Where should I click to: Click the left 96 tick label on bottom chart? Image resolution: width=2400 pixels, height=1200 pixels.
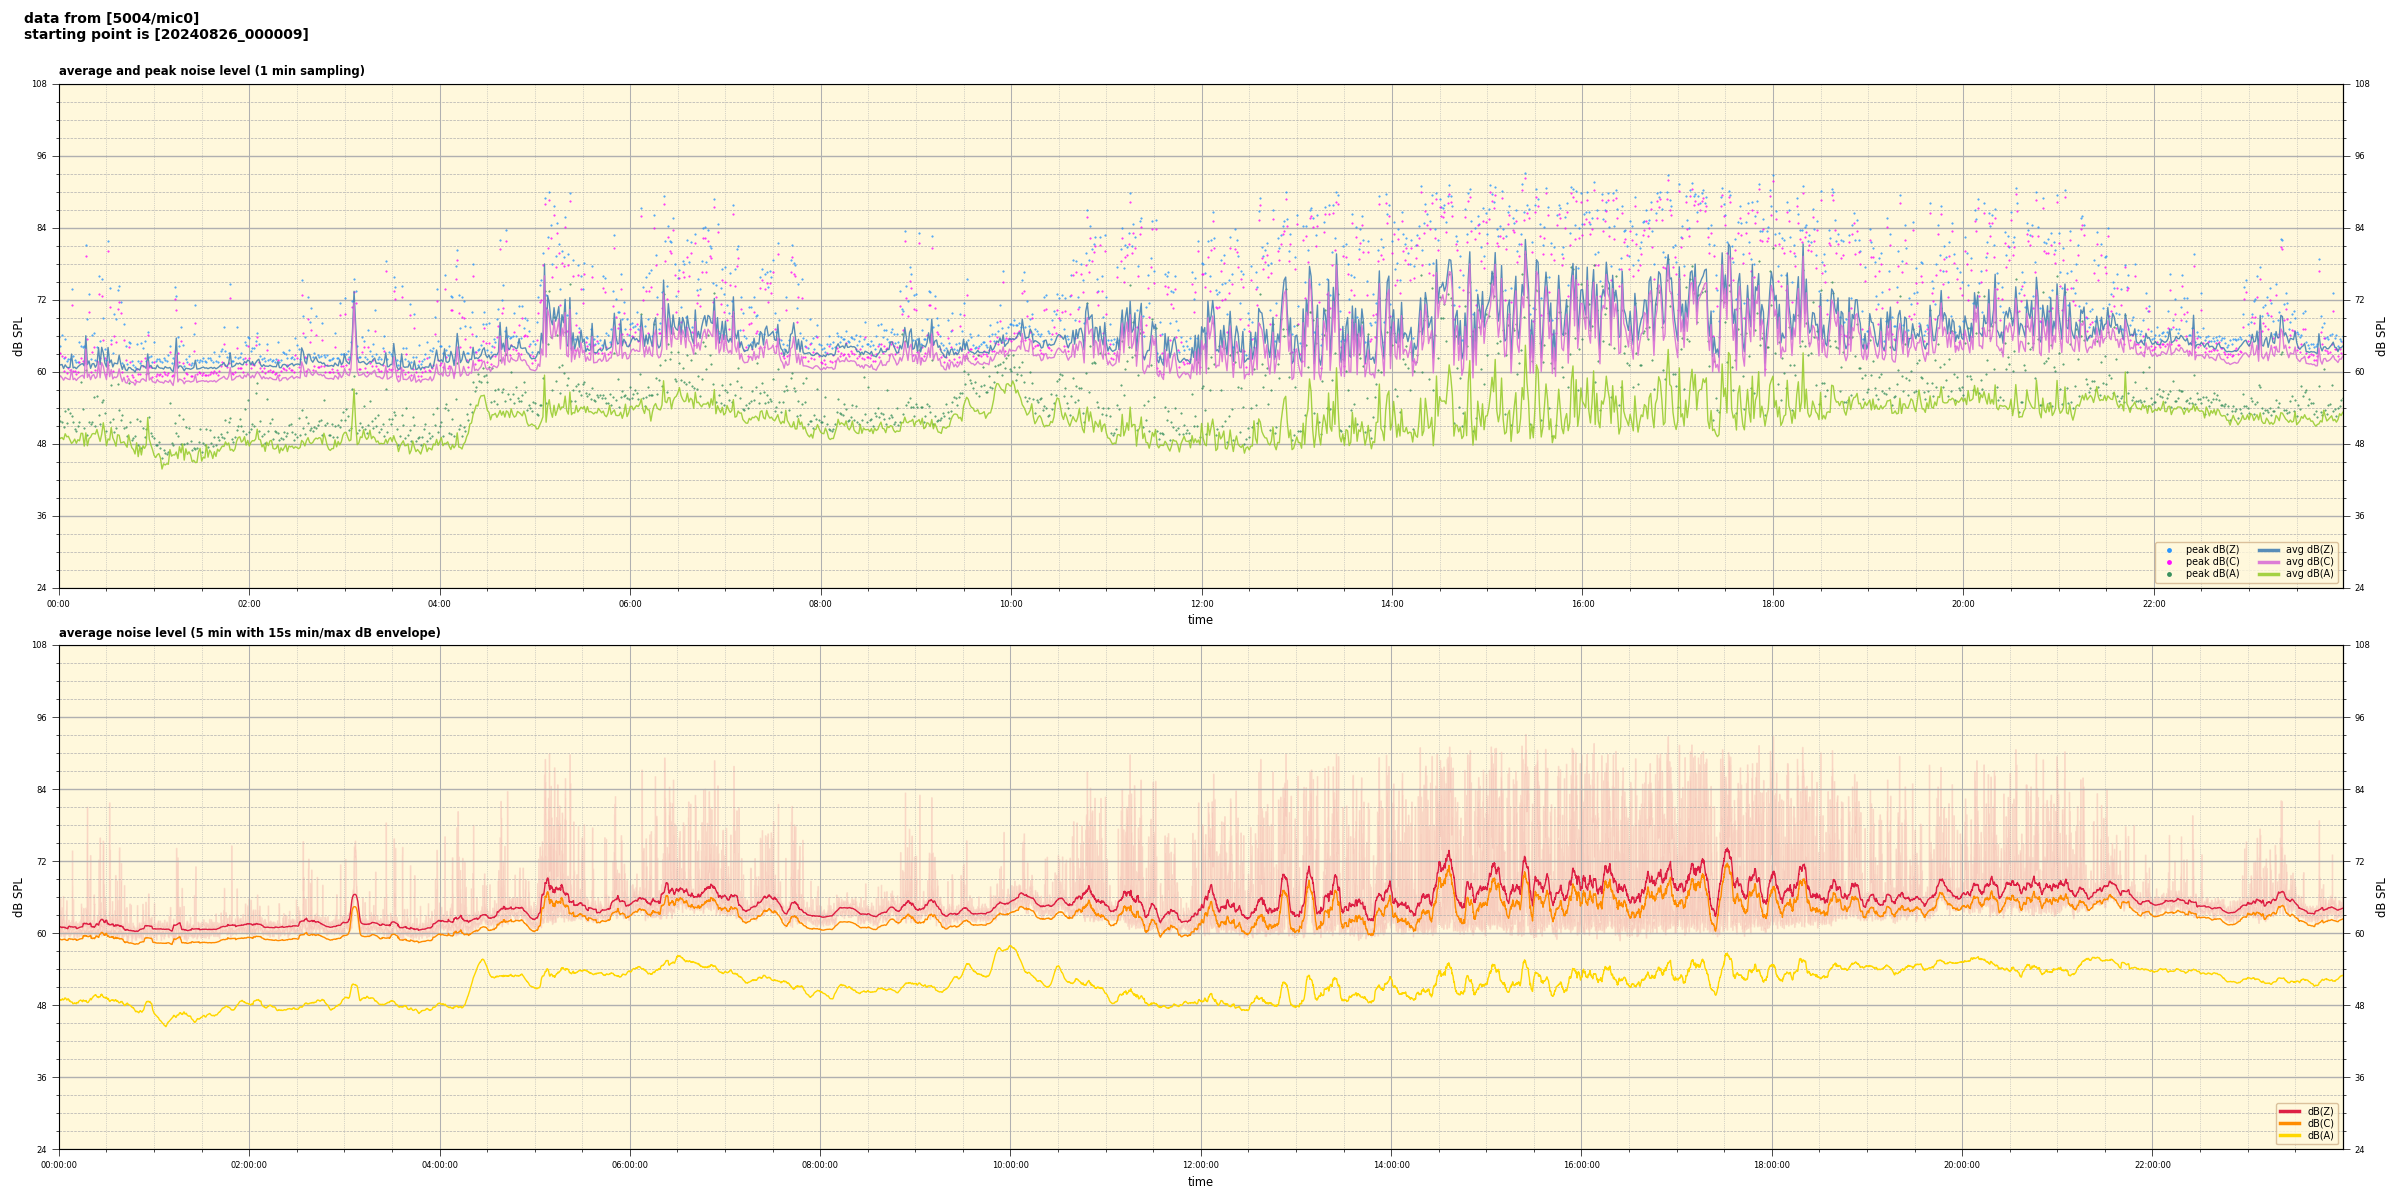[40, 717]
